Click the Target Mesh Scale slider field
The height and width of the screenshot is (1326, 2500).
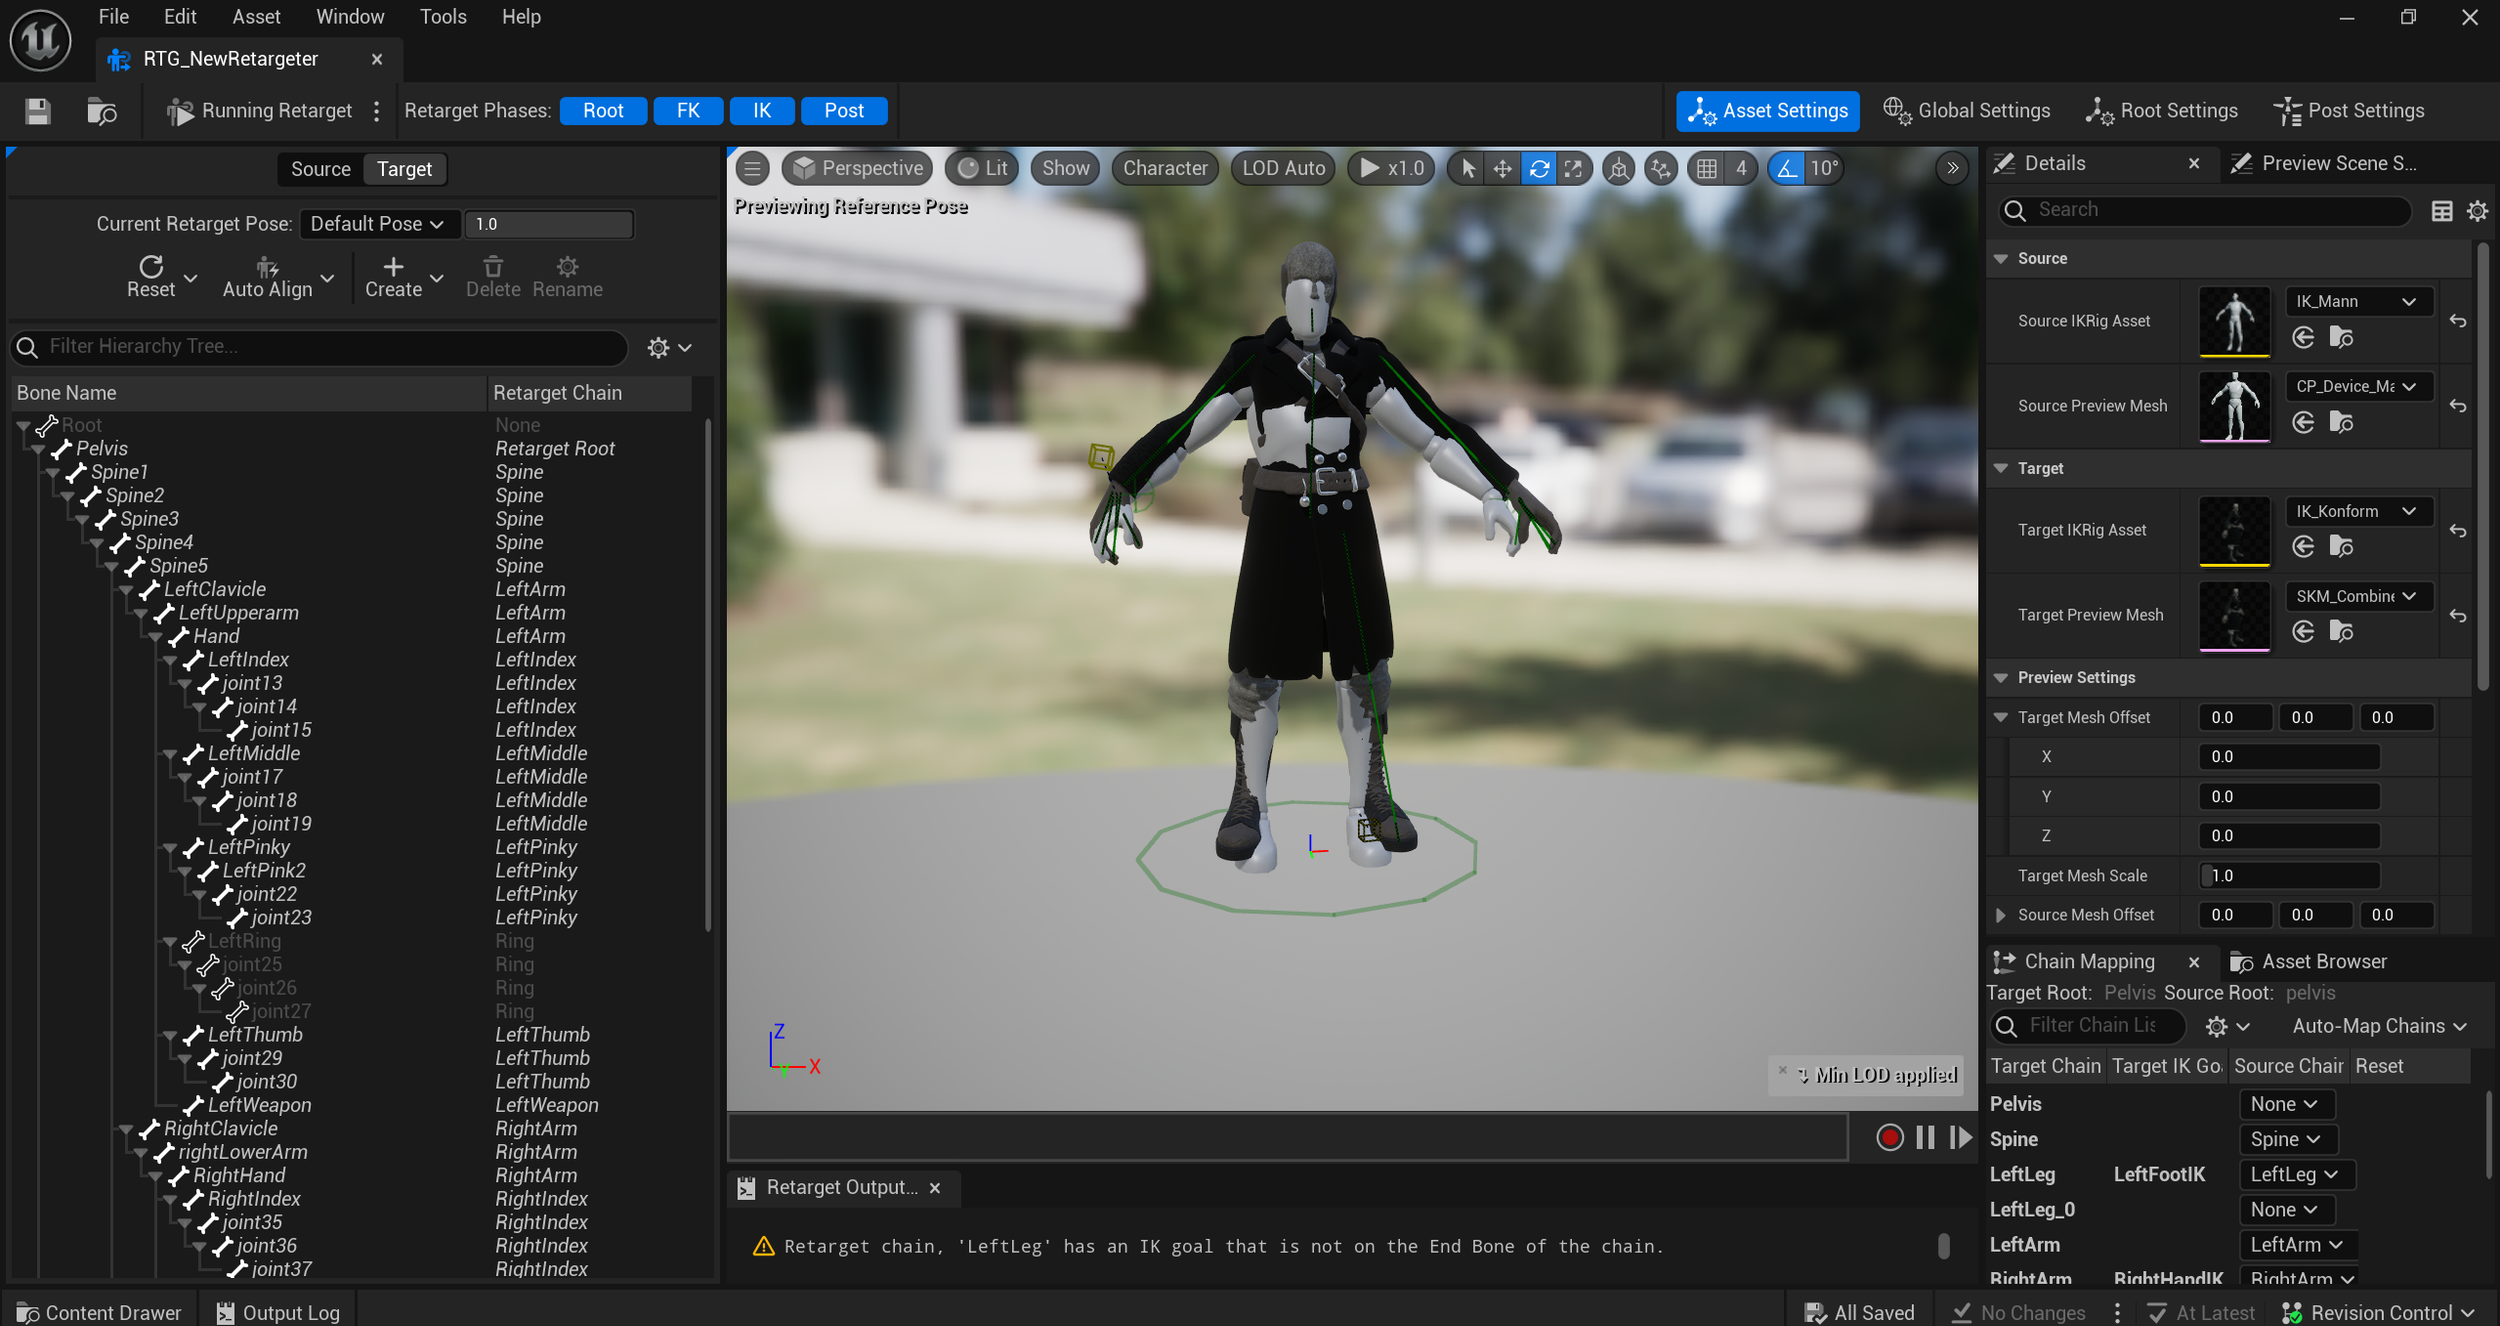(2288, 876)
